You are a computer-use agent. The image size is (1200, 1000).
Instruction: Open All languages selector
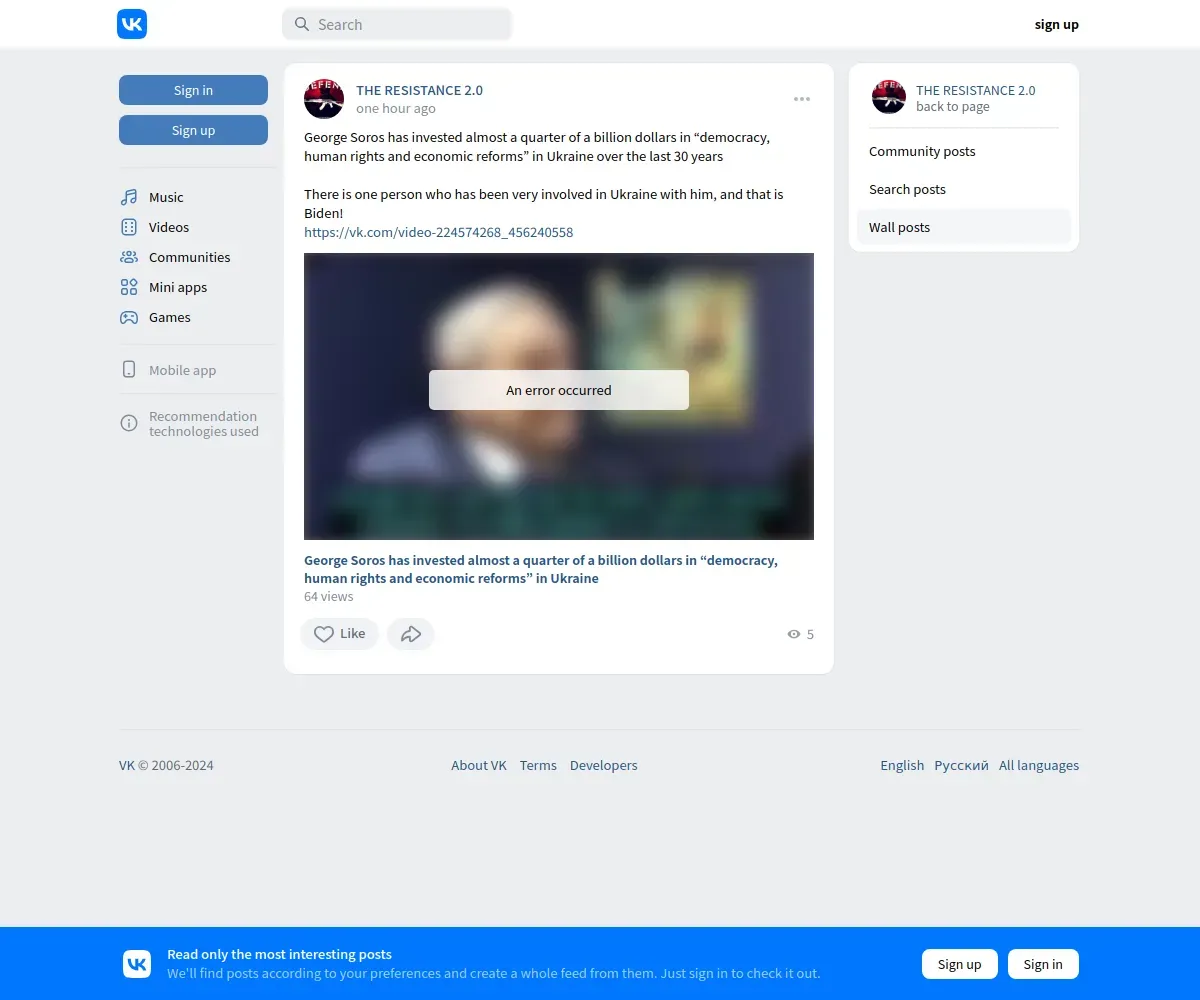point(1039,765)
